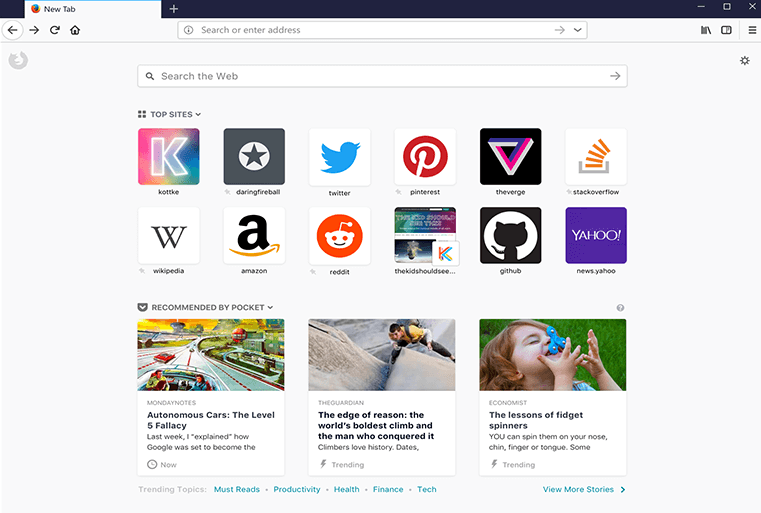Open The edge of reason story headline
Screen dimensions: 761x513
pos(376,426)
